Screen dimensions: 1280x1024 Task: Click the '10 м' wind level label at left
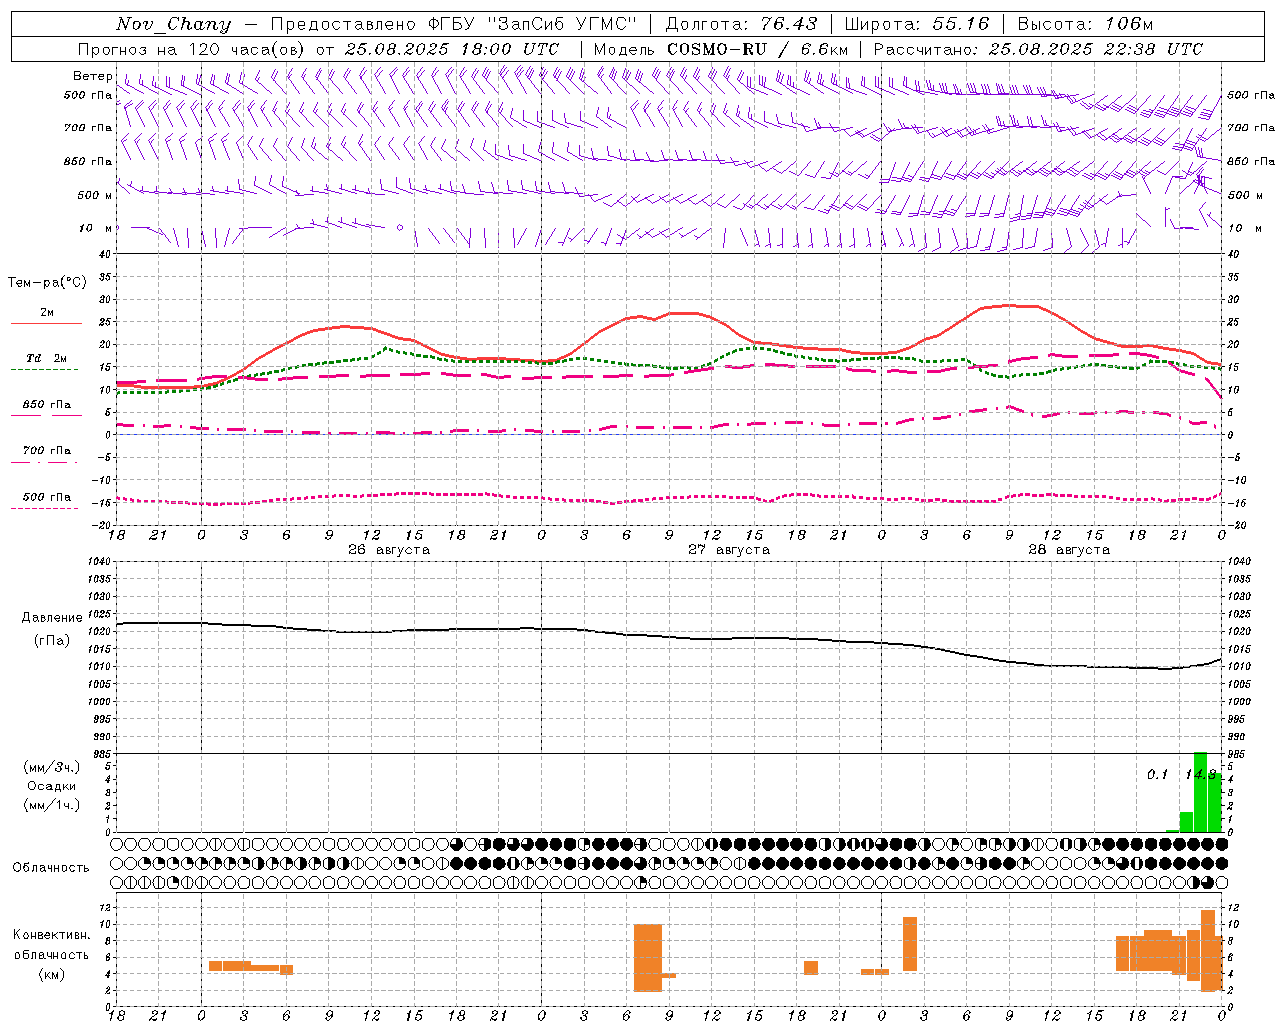(x=96, y=228)
